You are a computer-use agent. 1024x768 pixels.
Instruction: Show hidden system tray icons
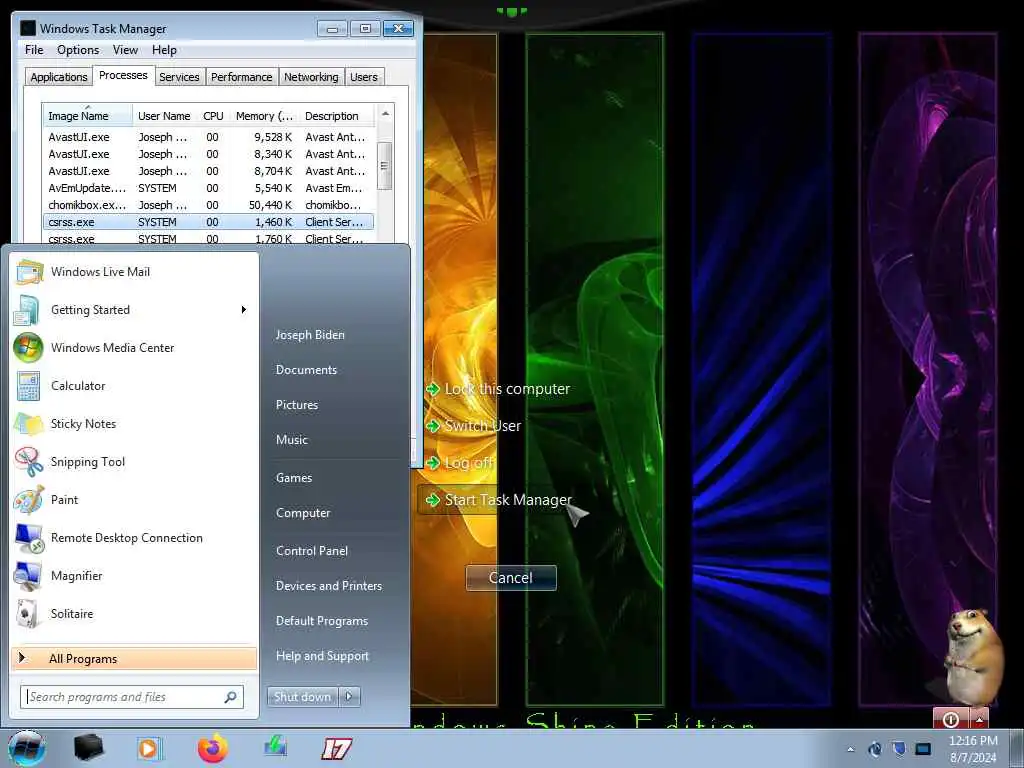(850, 750)
